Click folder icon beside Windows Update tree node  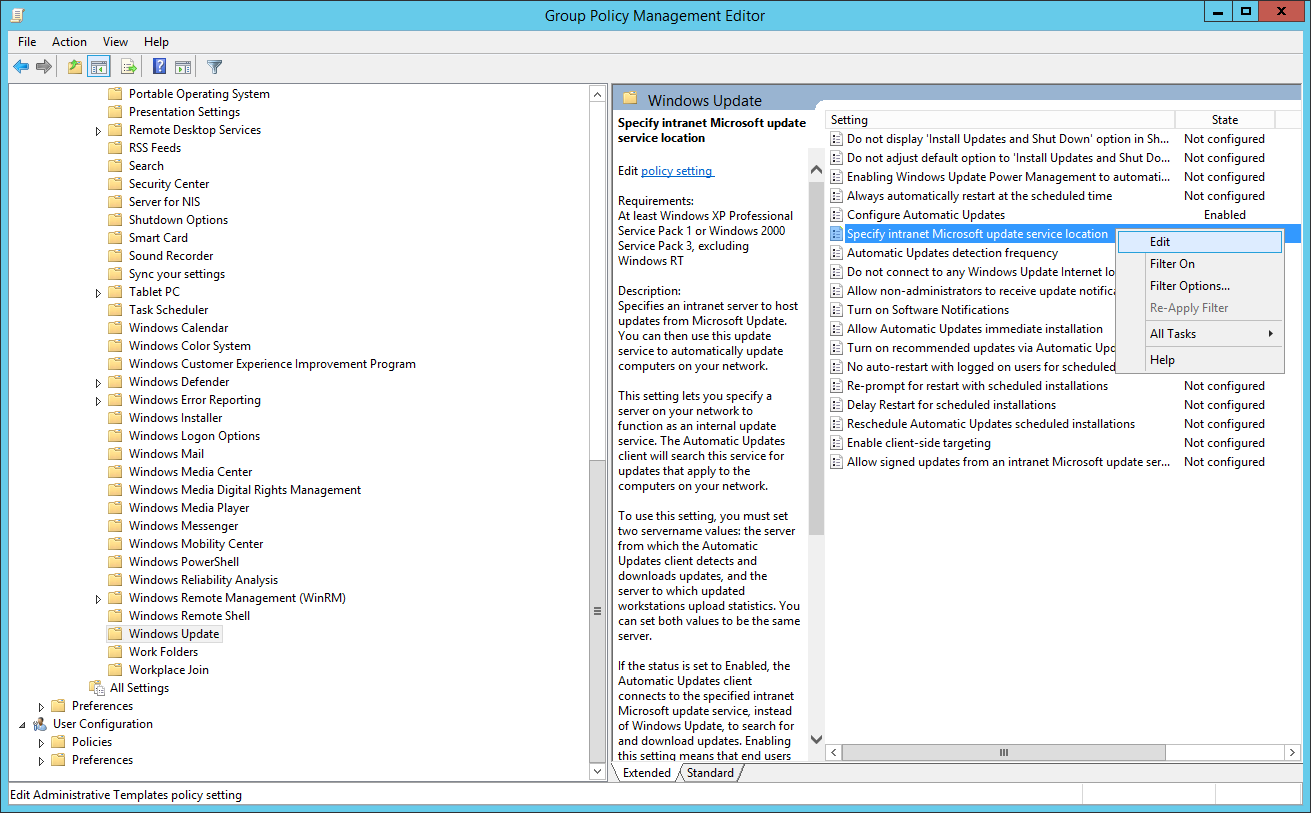[x=114, y=634]
